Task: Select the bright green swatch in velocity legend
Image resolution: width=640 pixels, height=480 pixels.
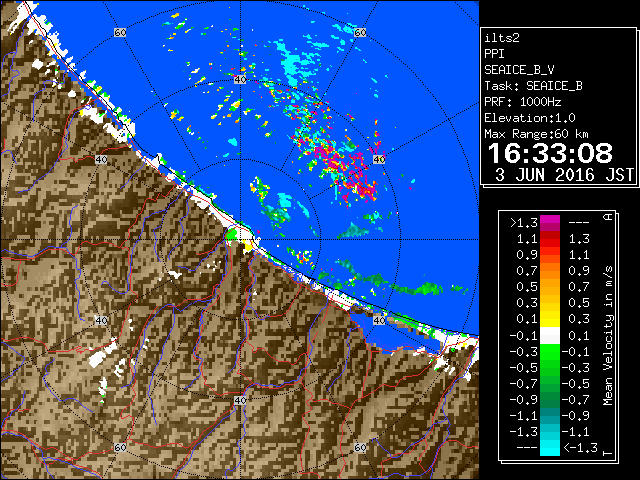Action: pyautogui.click(x=550, y=352)
